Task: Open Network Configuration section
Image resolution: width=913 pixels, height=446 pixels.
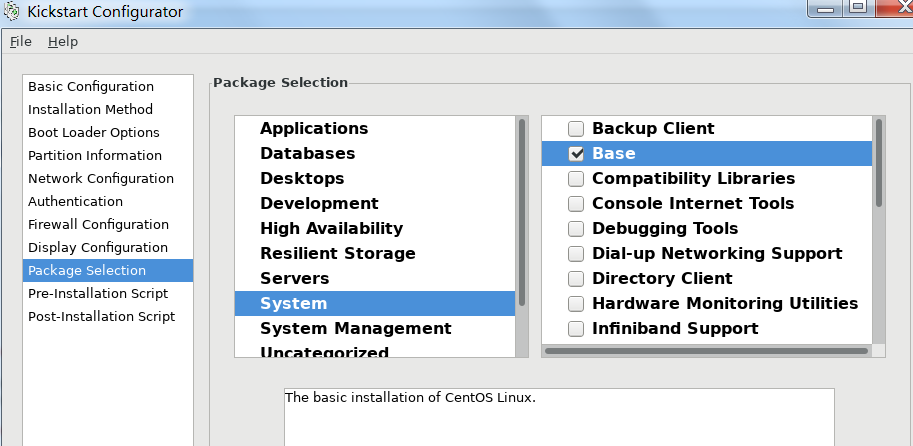Action: tap(101, 179)
